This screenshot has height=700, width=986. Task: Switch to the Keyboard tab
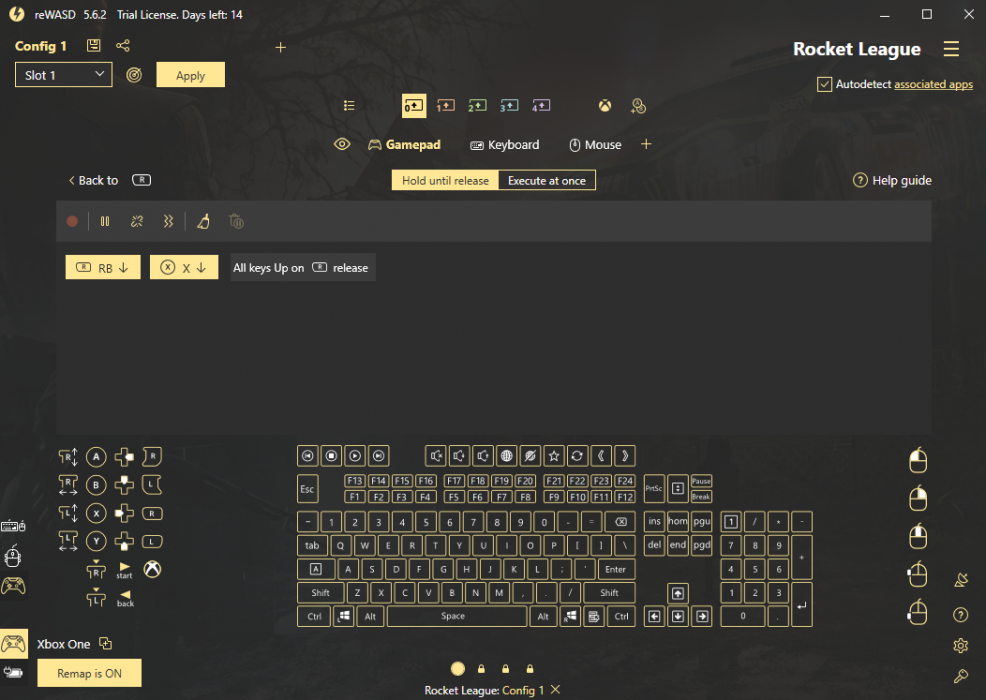click(x=504, y=145)
